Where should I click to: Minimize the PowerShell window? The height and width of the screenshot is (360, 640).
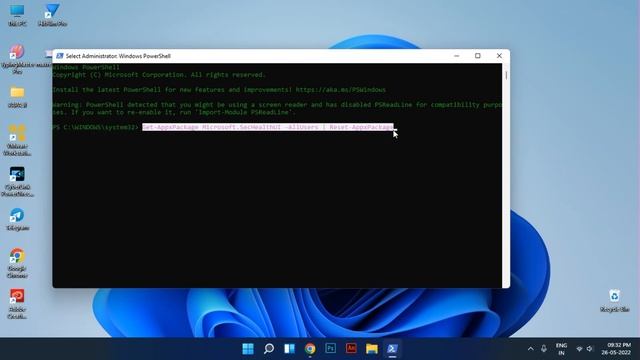457,56
